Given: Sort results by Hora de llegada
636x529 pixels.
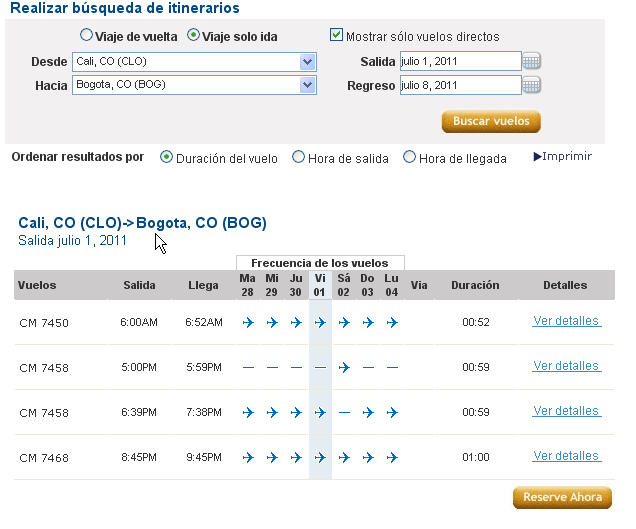Looking at the screenshot, I should [x=409, y=157].
